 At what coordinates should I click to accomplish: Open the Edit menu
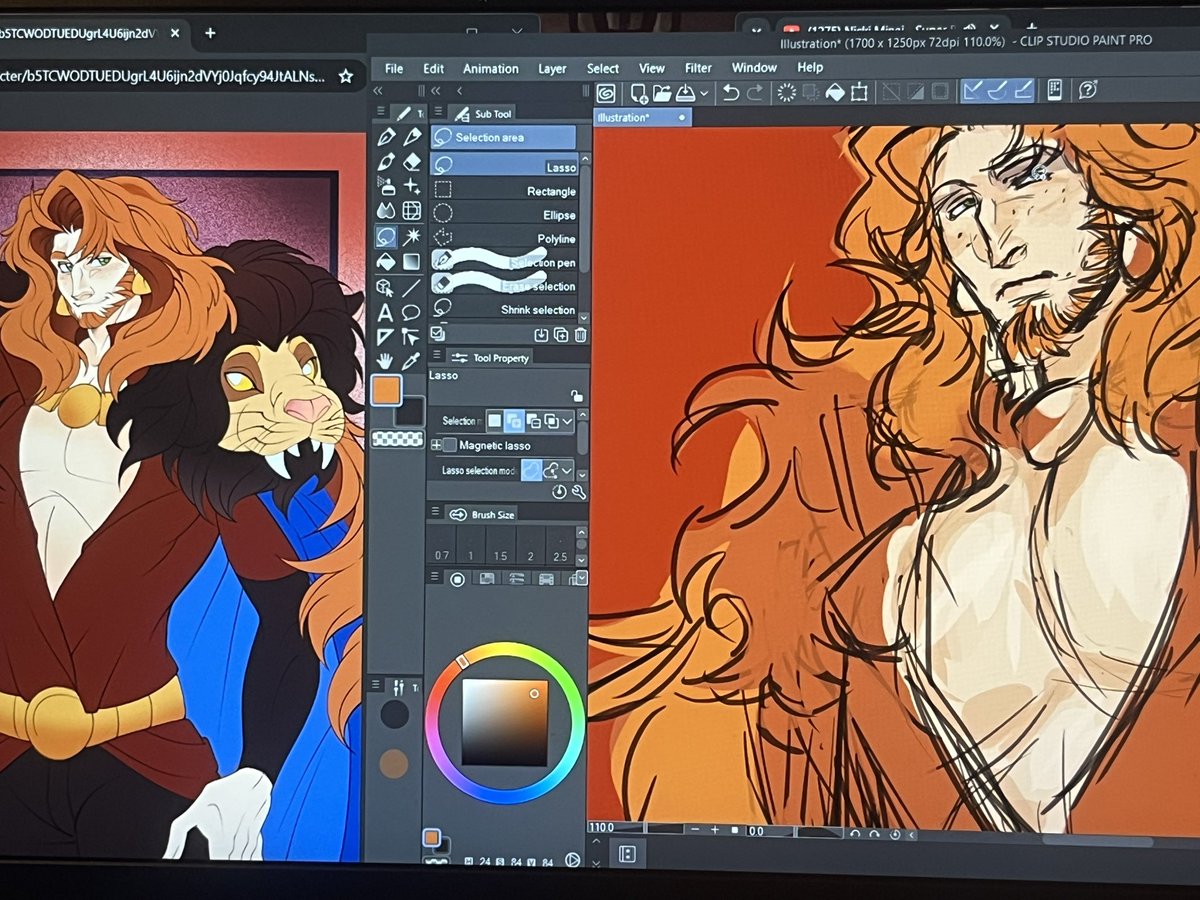click(433, 68)
